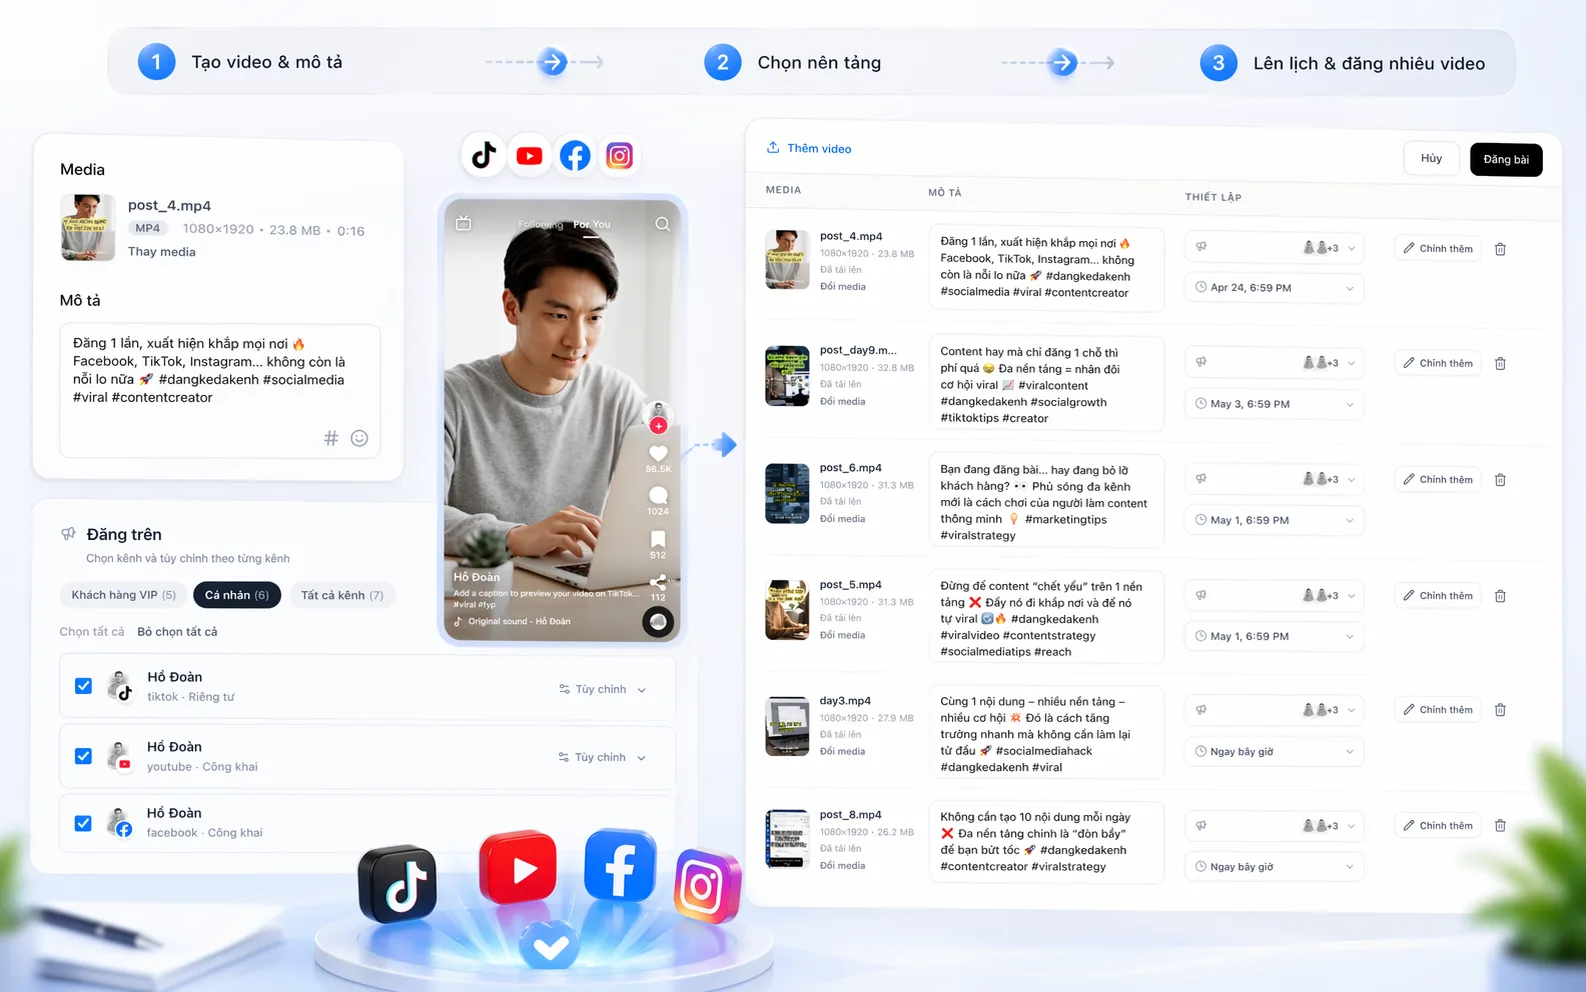Click into the Mô tả description text box

tap(220, 391)
